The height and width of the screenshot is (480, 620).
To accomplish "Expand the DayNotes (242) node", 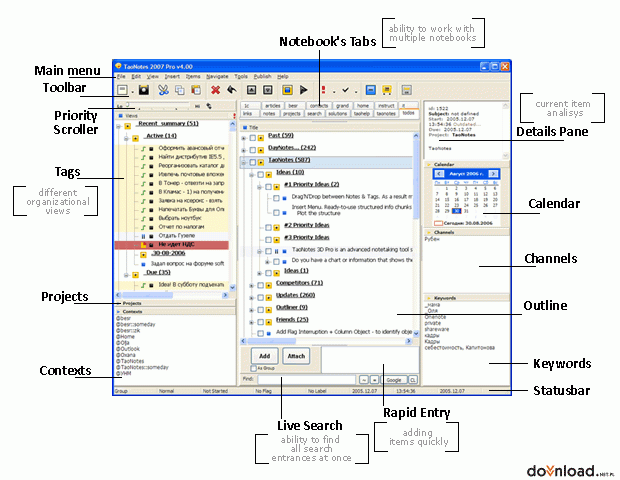I will 244,151.
